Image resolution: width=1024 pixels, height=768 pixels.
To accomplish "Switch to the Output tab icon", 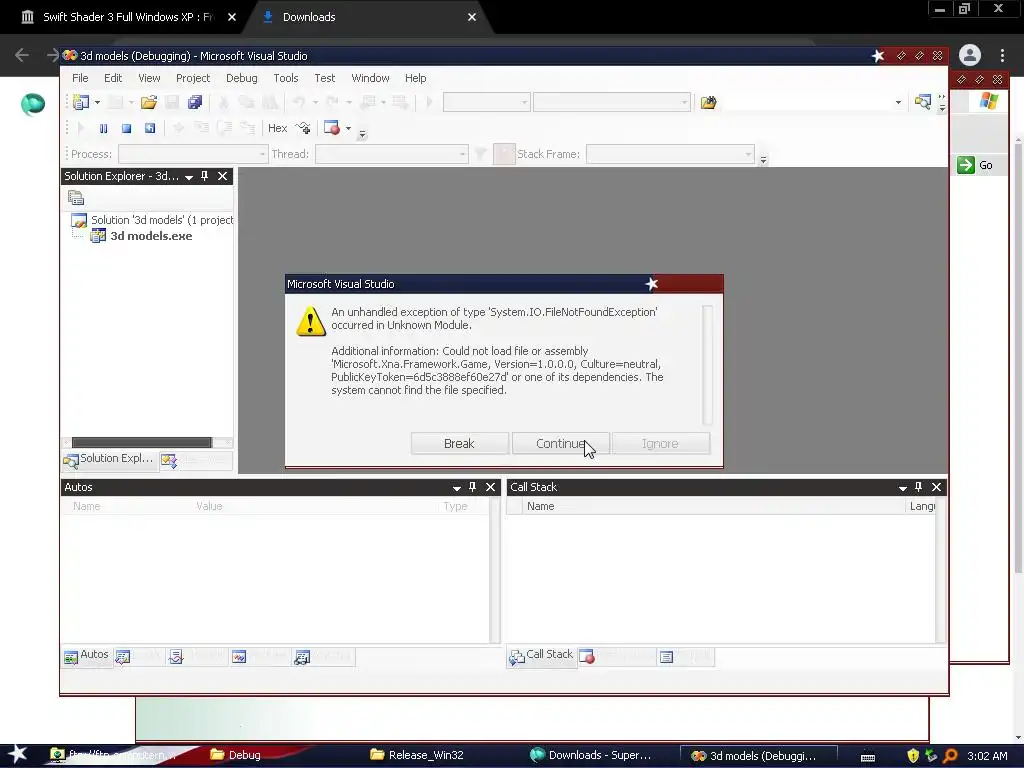I will pyautogui.click(x=666, y=656).
